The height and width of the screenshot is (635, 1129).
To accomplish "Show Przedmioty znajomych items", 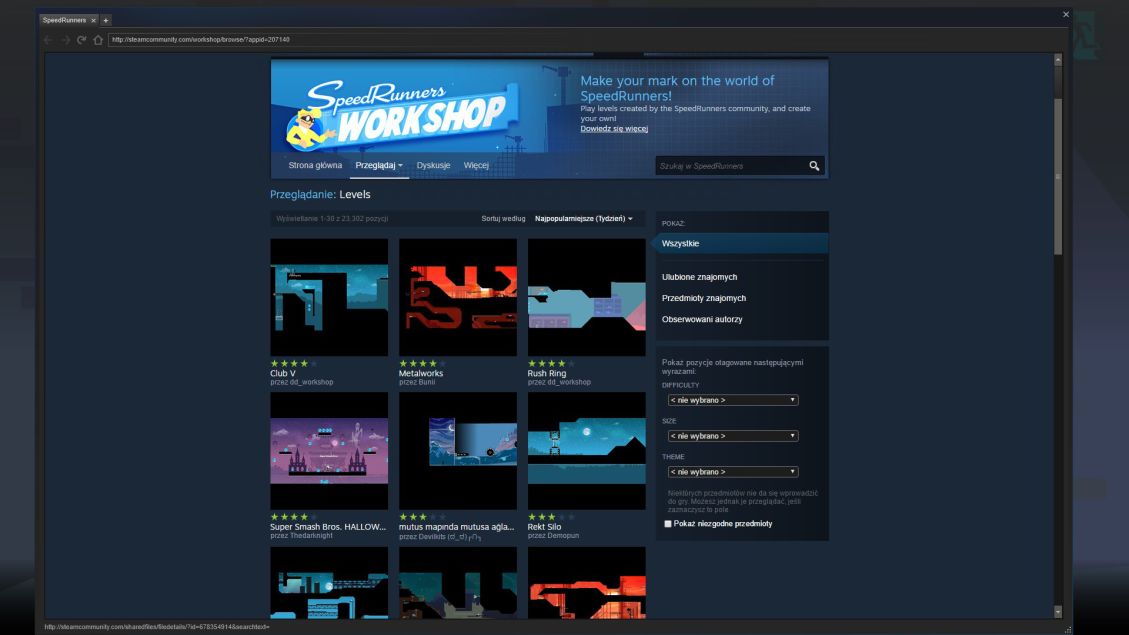I will [x=703, y=297].
